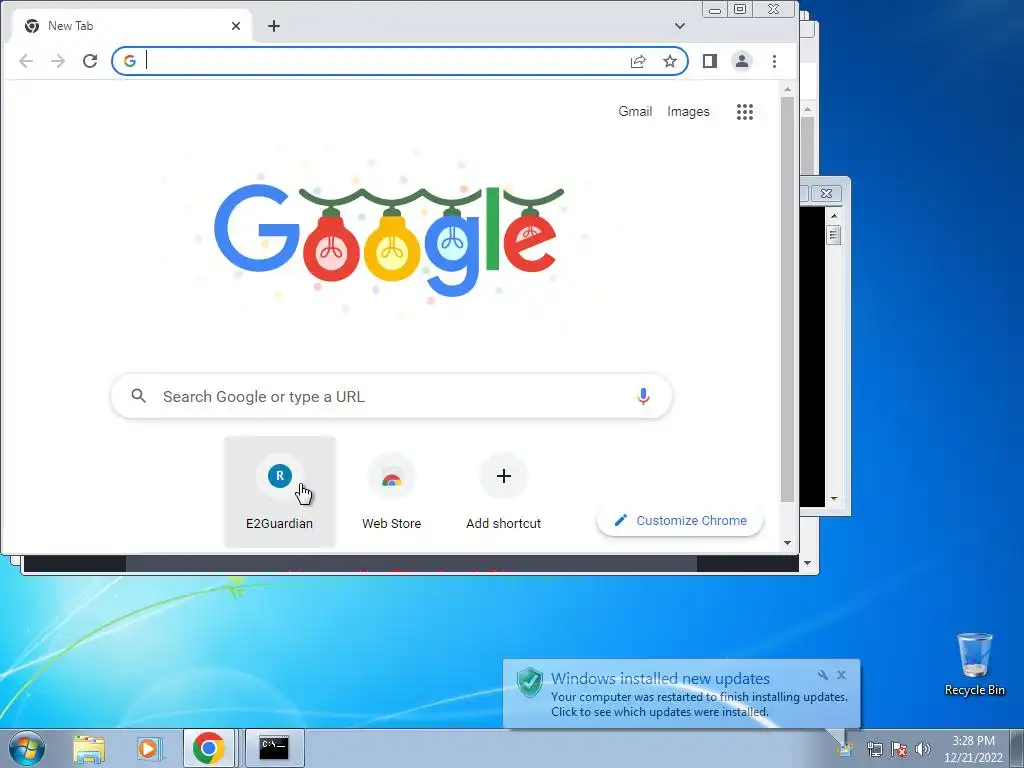
Task: Open the Windows Start menu
Action: pos(26,748)
